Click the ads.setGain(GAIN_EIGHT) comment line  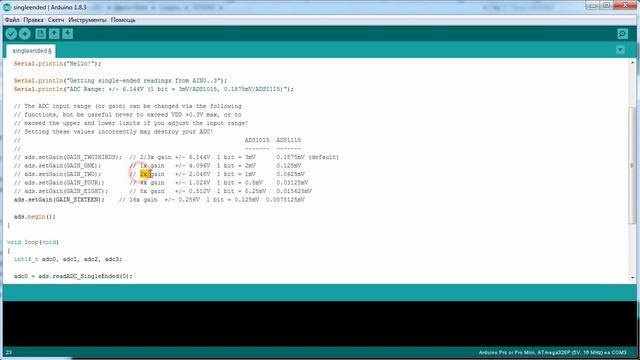click(163, 191)
